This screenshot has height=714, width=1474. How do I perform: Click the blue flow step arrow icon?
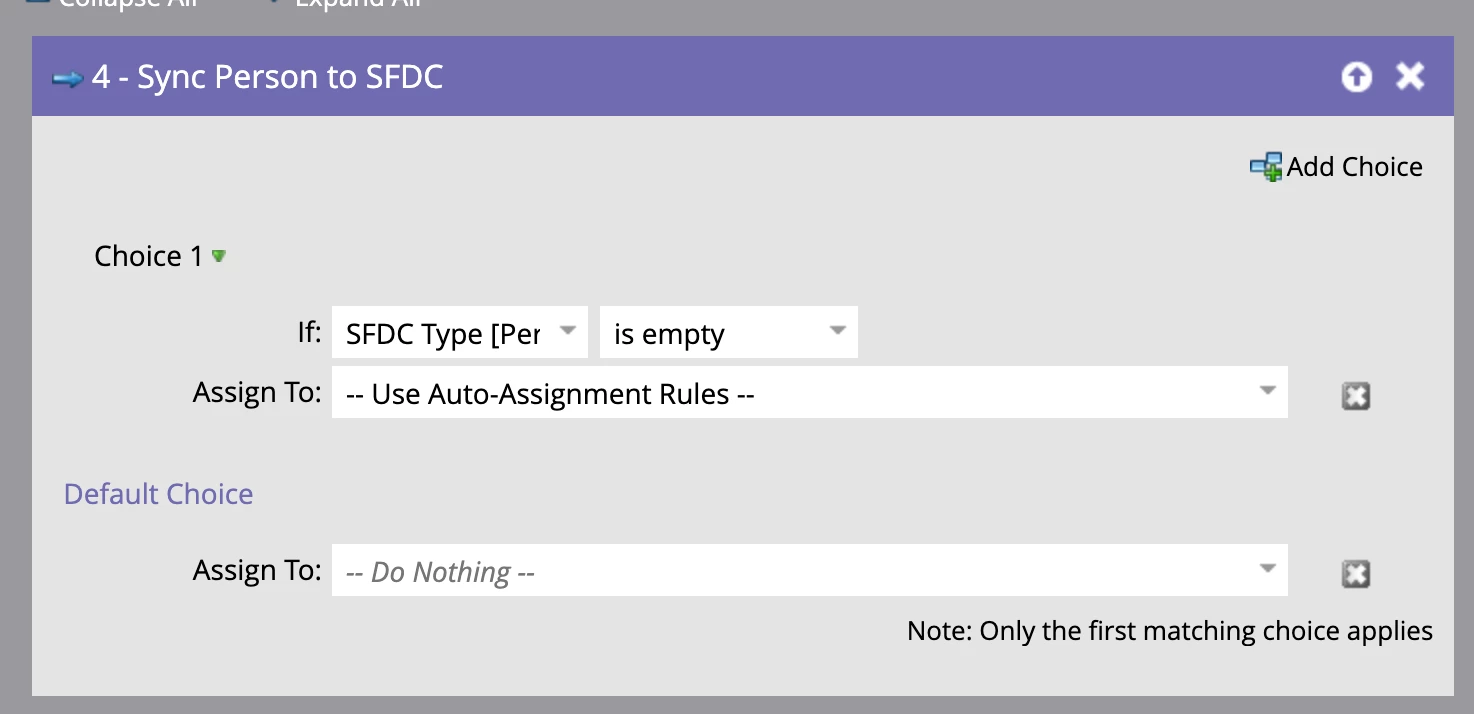coord(68,79)
